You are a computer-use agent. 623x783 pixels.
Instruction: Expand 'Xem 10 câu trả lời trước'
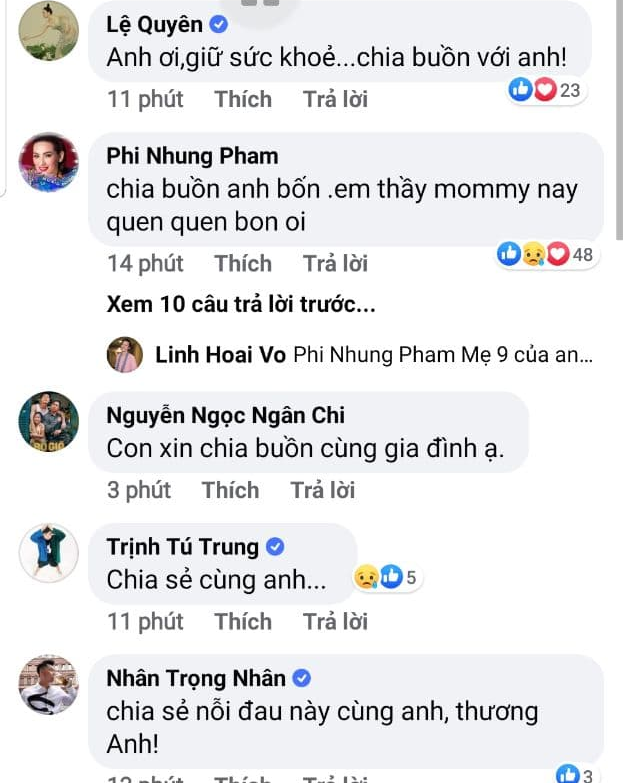(241, 305)
